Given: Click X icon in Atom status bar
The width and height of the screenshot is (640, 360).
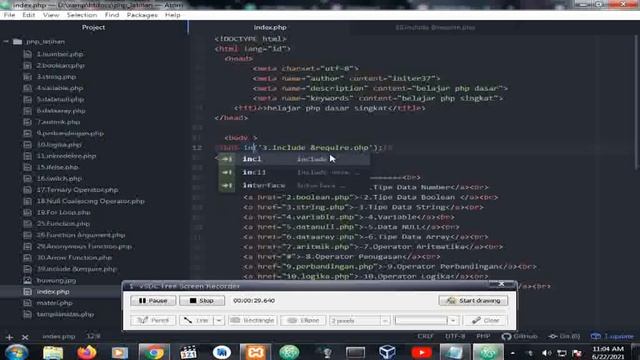Looking at the screenshot, I should [25, 337].
